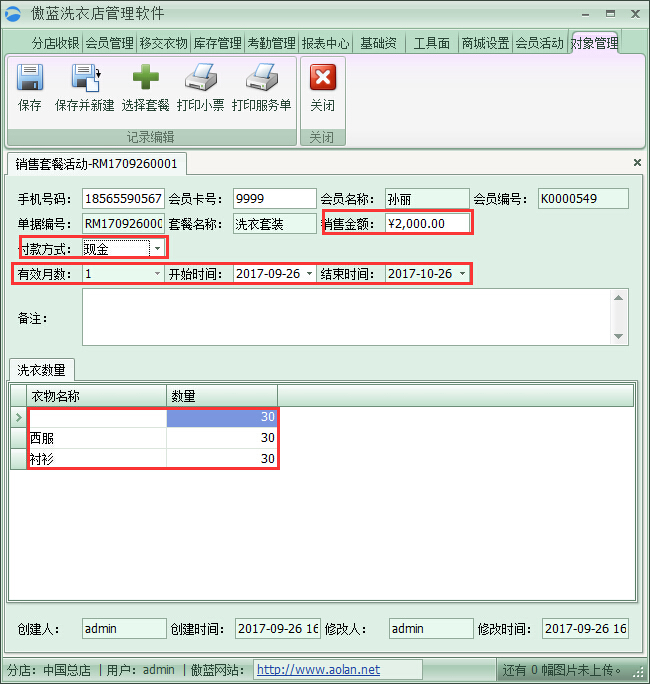Open the 分店收银 tab
The image size is (650, 684).
[x=55, y=43]
